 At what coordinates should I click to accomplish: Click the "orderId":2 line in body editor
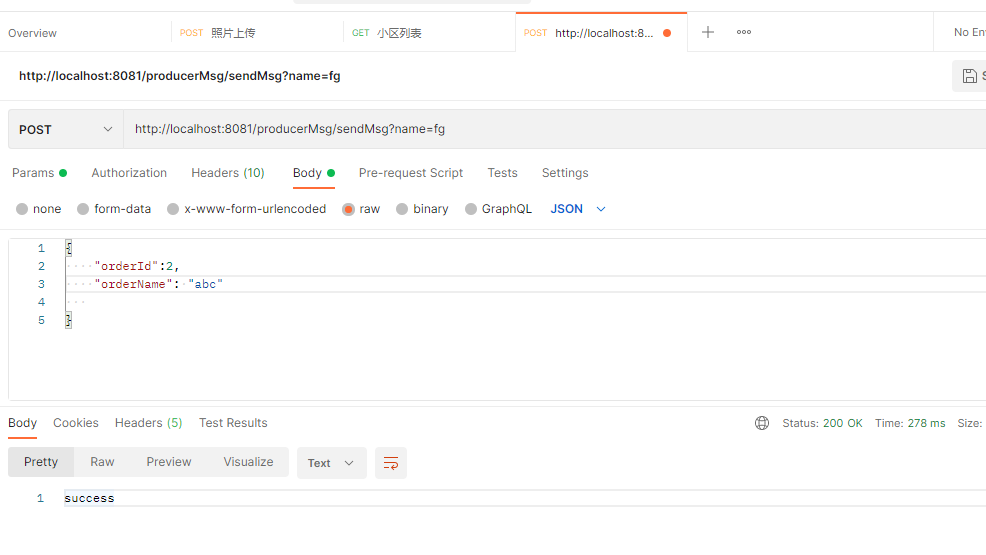click(x=137, y=267)
